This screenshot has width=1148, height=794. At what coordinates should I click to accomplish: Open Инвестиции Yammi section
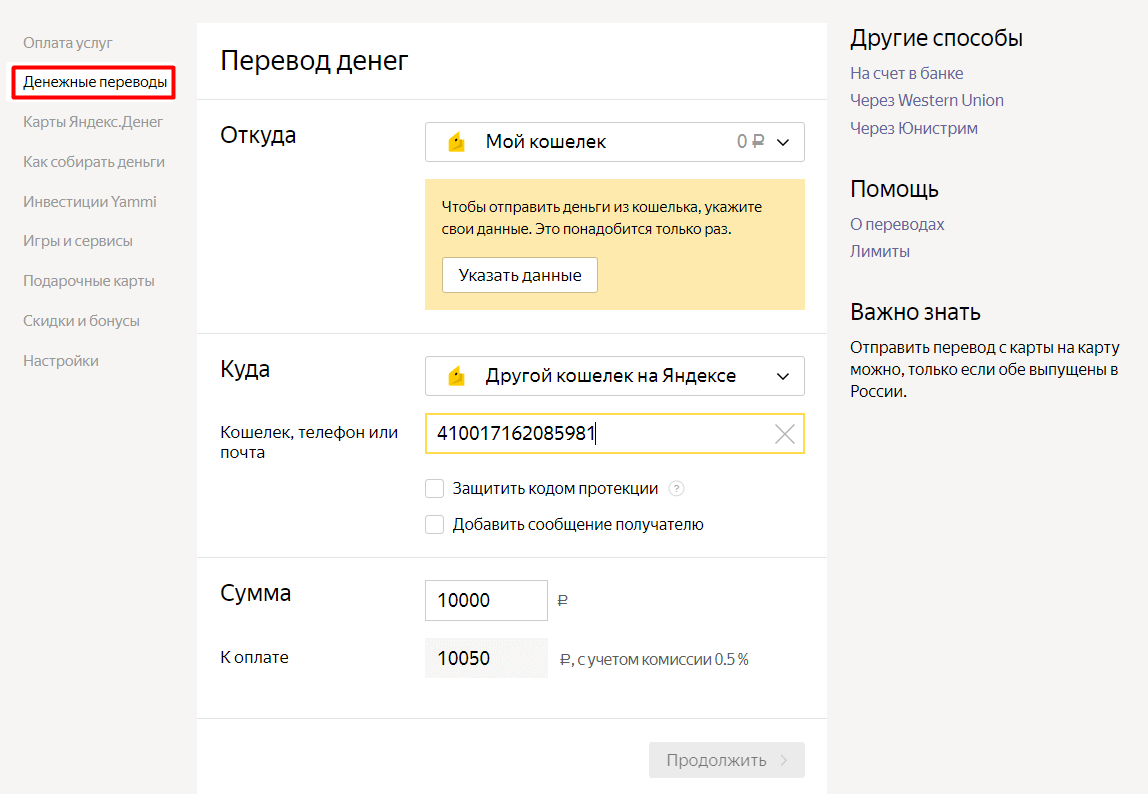89,201
